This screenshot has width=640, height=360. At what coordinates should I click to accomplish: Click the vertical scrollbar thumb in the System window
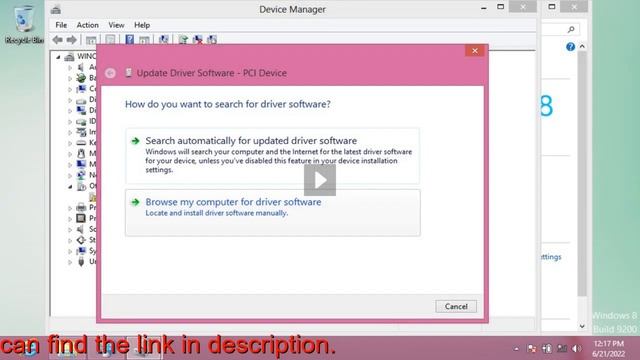click(582, 173)
